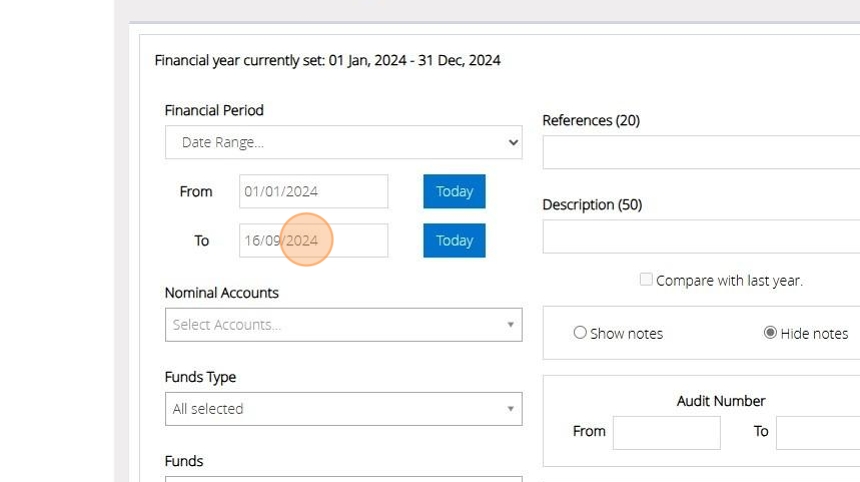The width and height of the screenshot is (860, 482).
Task: Enable Compare with last year checkbox
Action: click(x=646, y=280)
